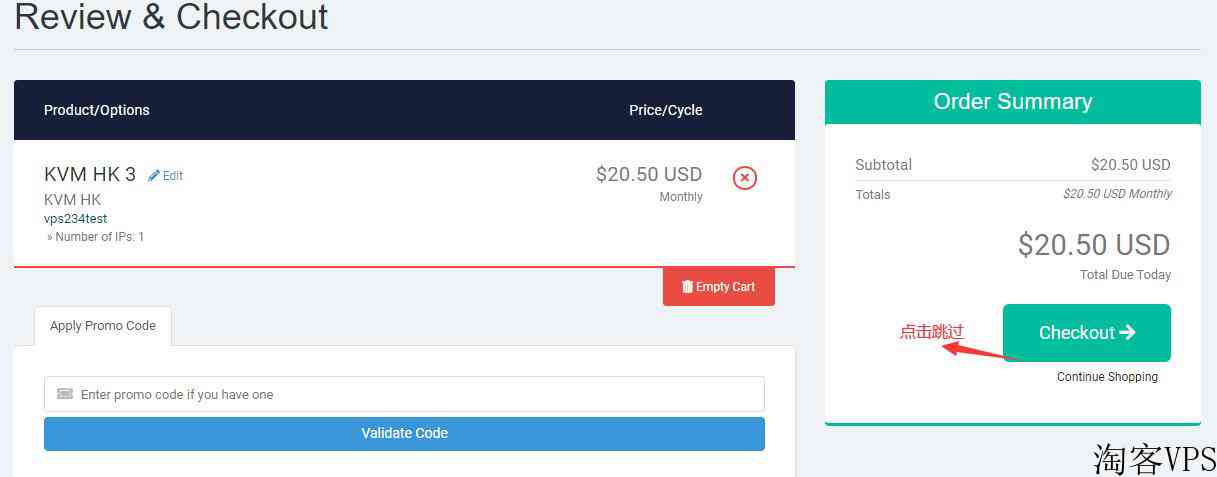Screen dimensions: 1217x477
Task: Open the Edit link for KVM HK 3
Action: point(166,175)
